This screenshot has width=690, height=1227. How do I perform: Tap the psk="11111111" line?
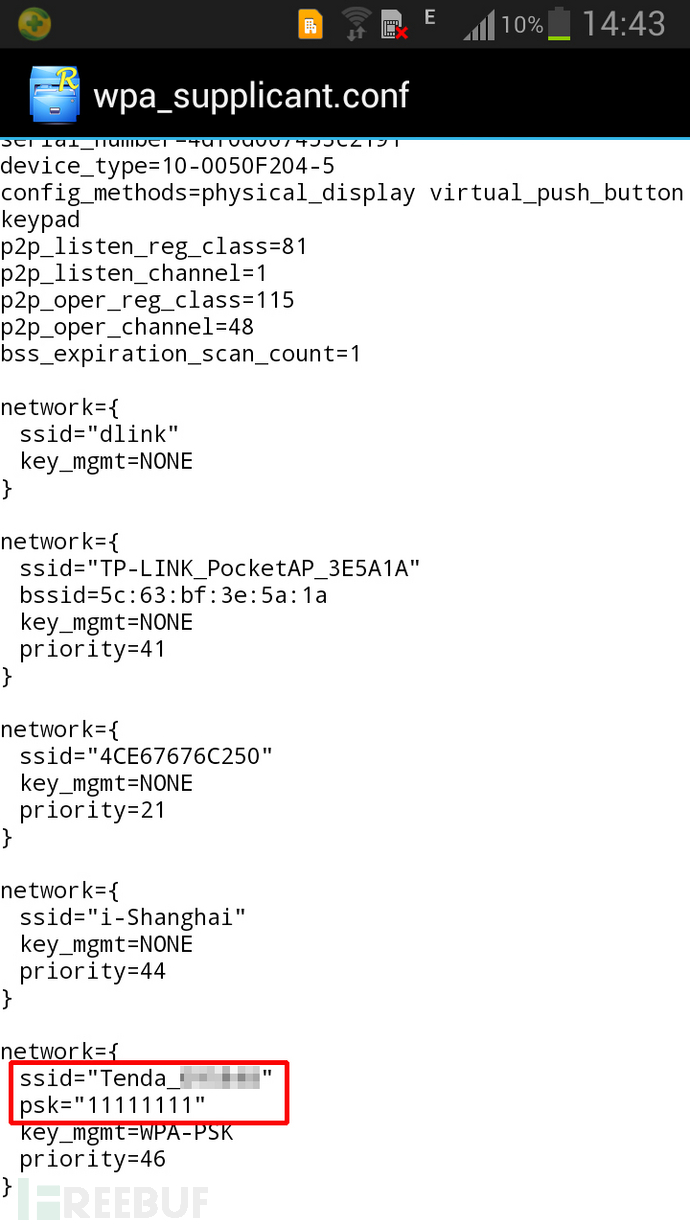tap(112, 1105)
